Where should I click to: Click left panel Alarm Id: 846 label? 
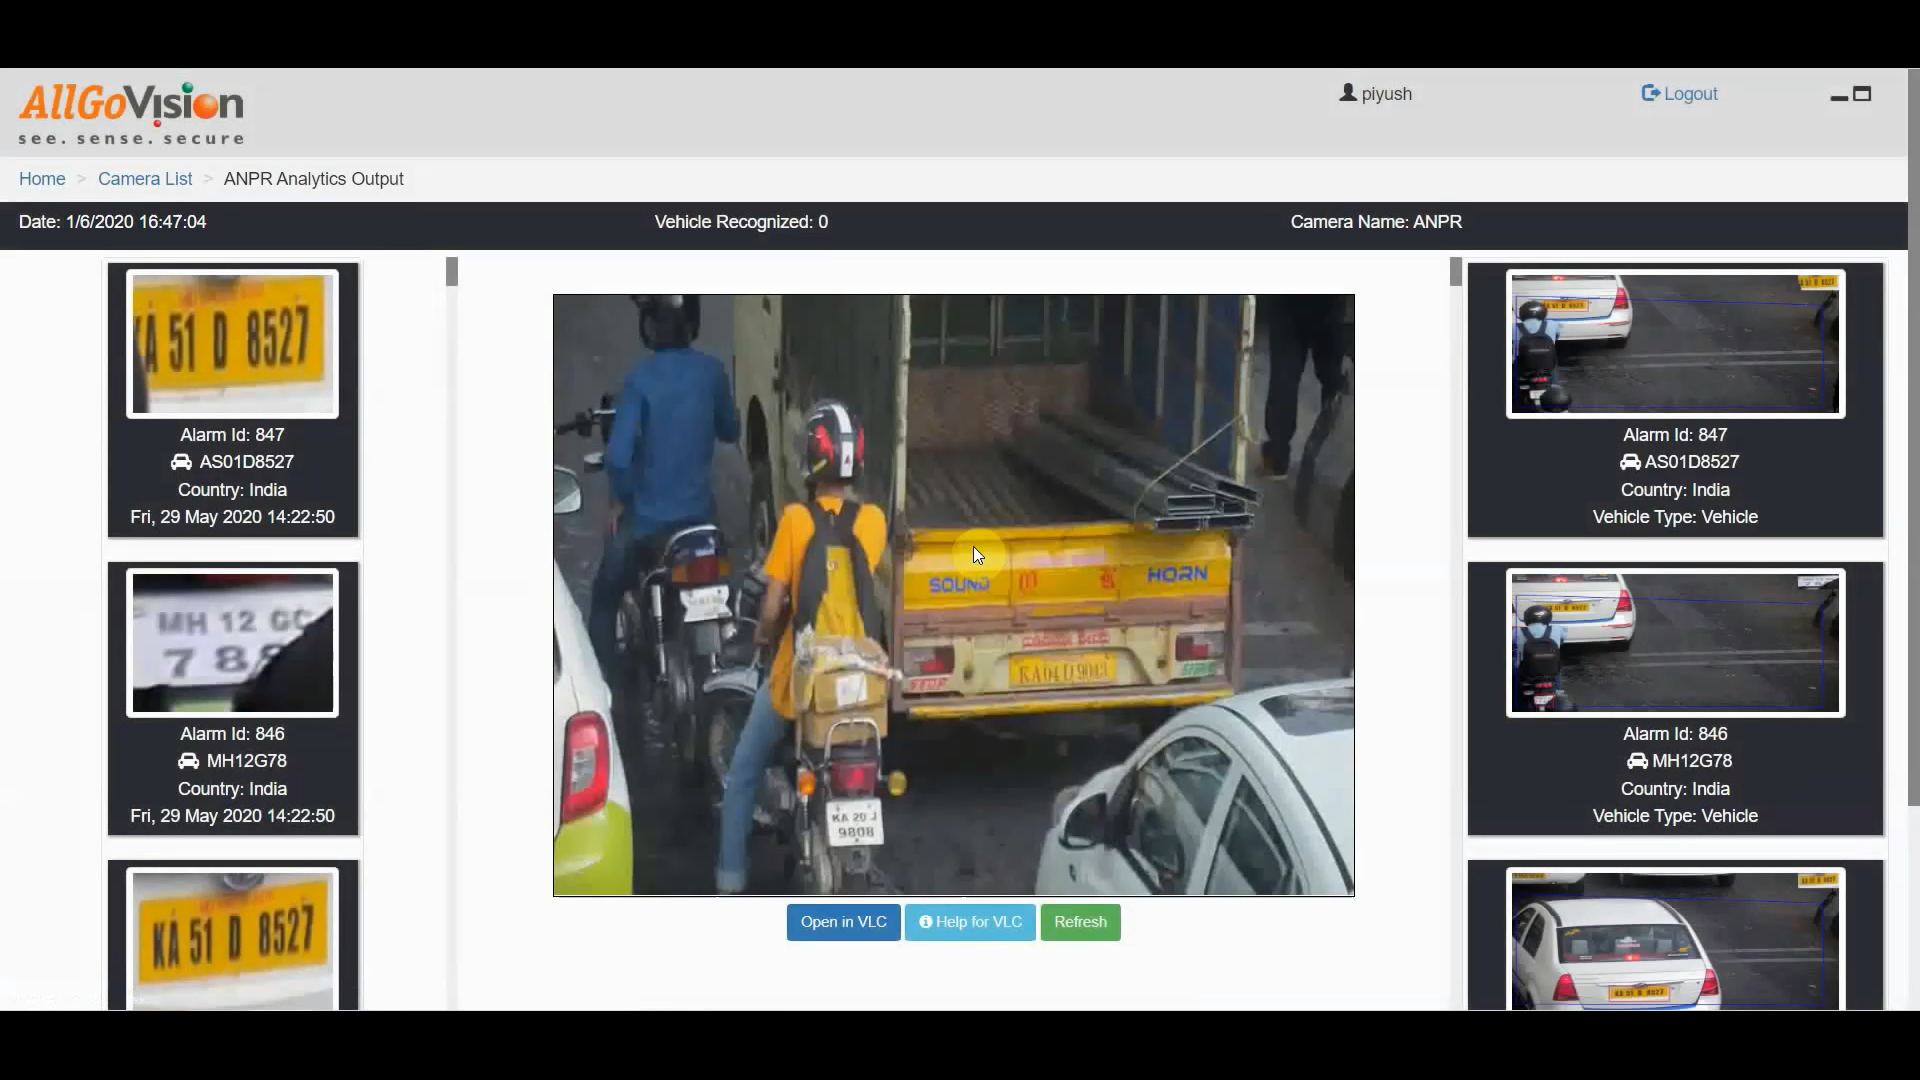coord(232,734)
